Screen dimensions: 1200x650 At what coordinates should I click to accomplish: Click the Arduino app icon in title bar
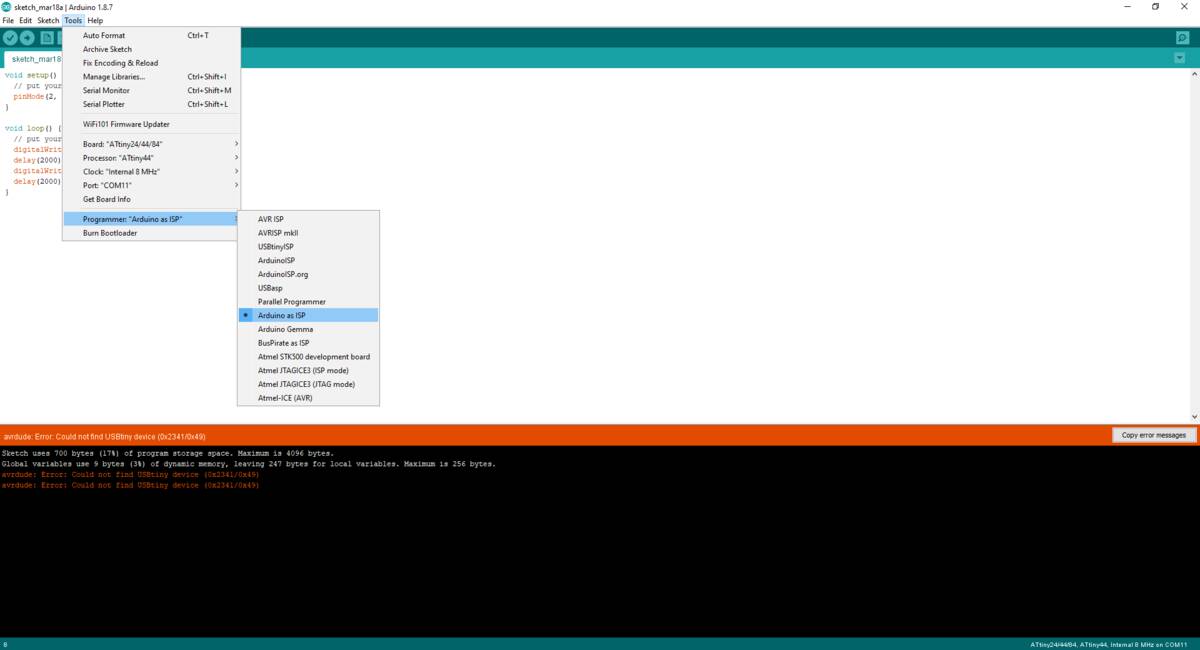(7, 7)
